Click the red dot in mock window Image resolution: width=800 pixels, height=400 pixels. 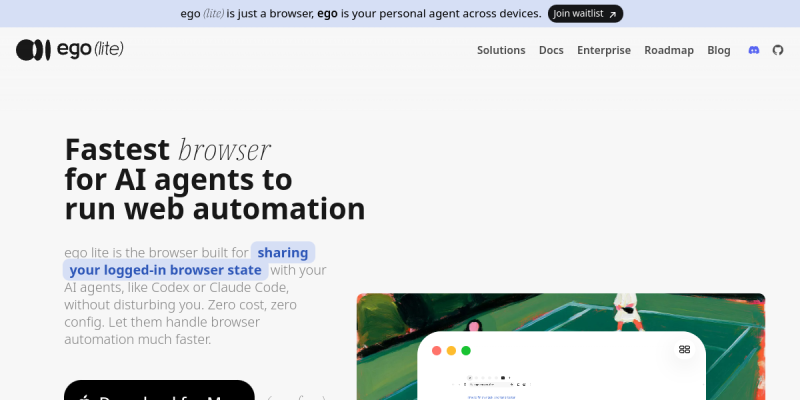[x=437, y=351]
